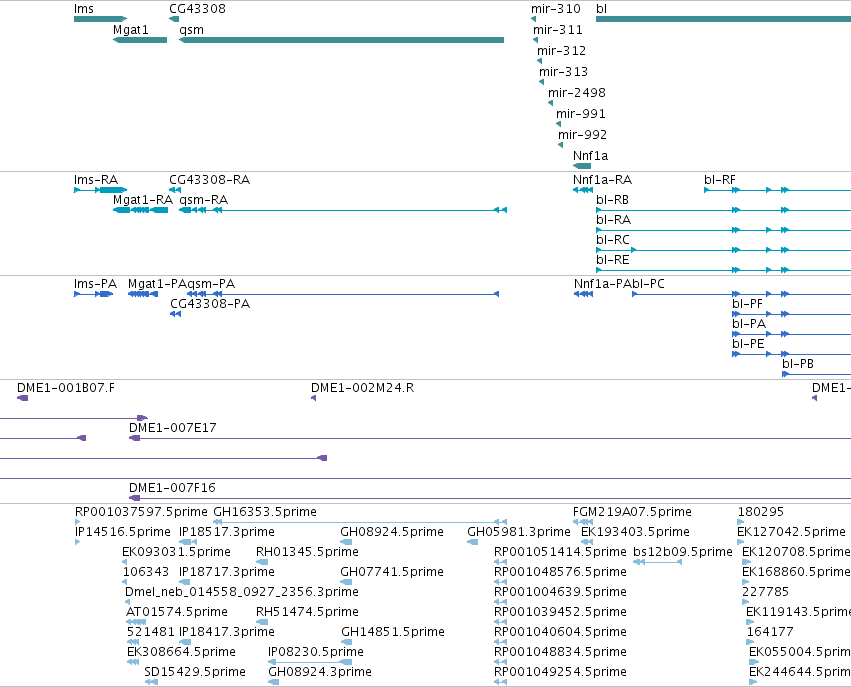851x687 pixels.
Task: Select RH01345.5prime label
Action: coord(307,552)
